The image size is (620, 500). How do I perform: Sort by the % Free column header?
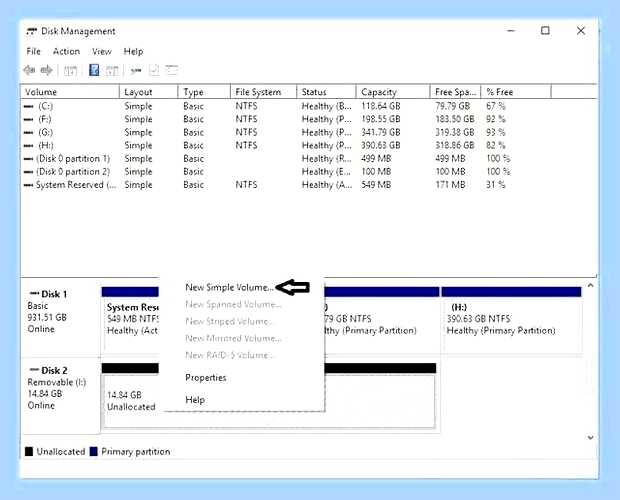[x=516, y=92]
